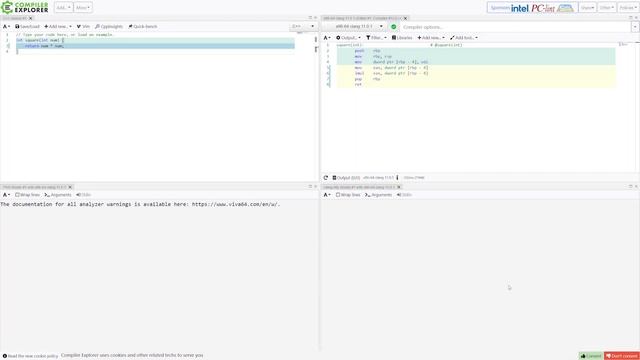Open the Policies dropdown menu
640x360 pixels.
(627, 7)
